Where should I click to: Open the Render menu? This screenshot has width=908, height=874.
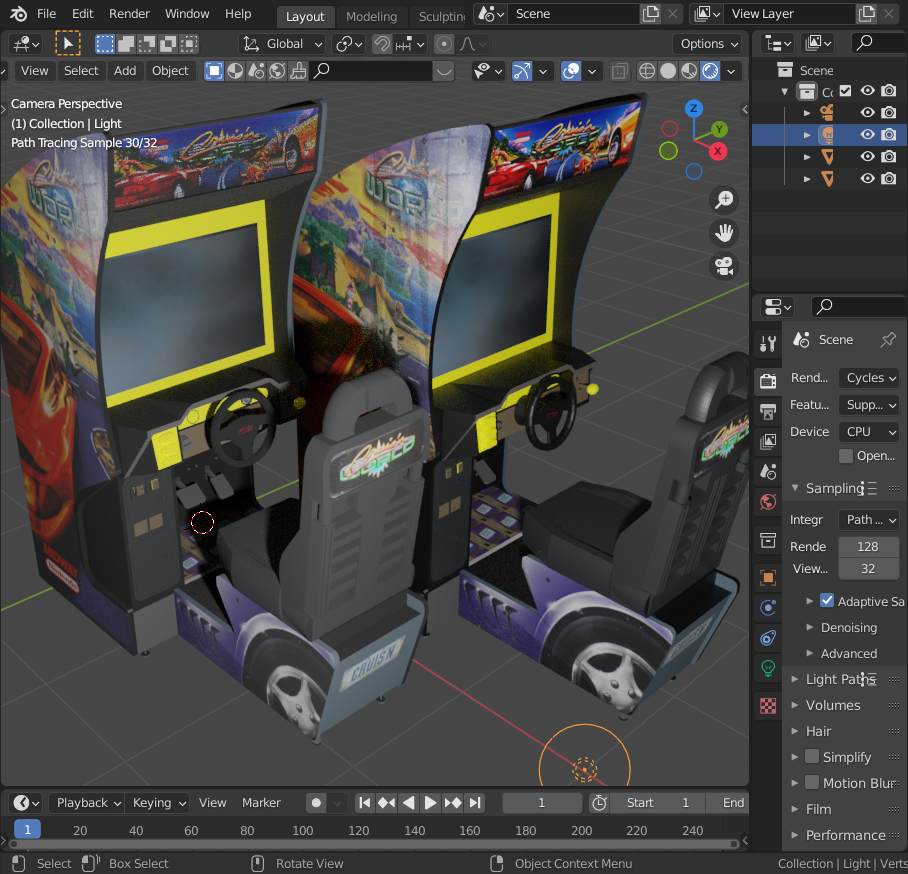point(129,13)
